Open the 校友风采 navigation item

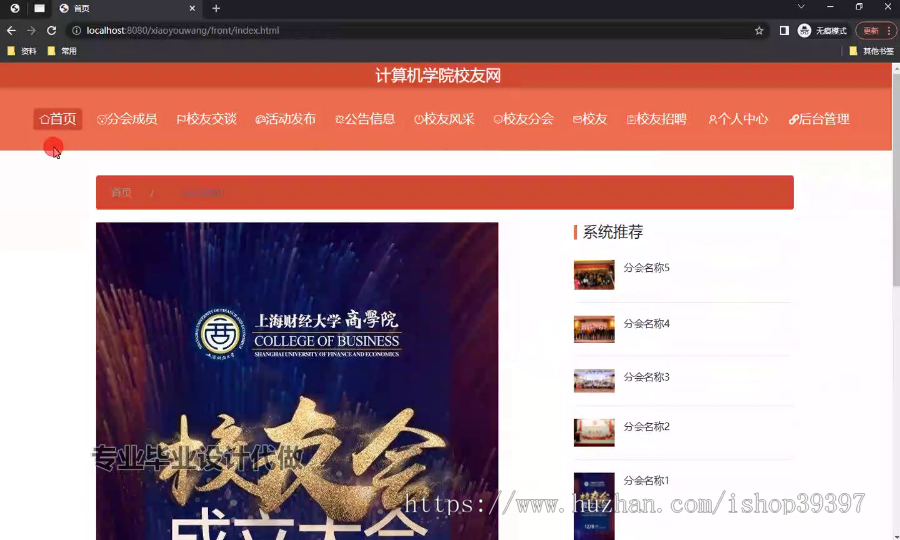444,119
